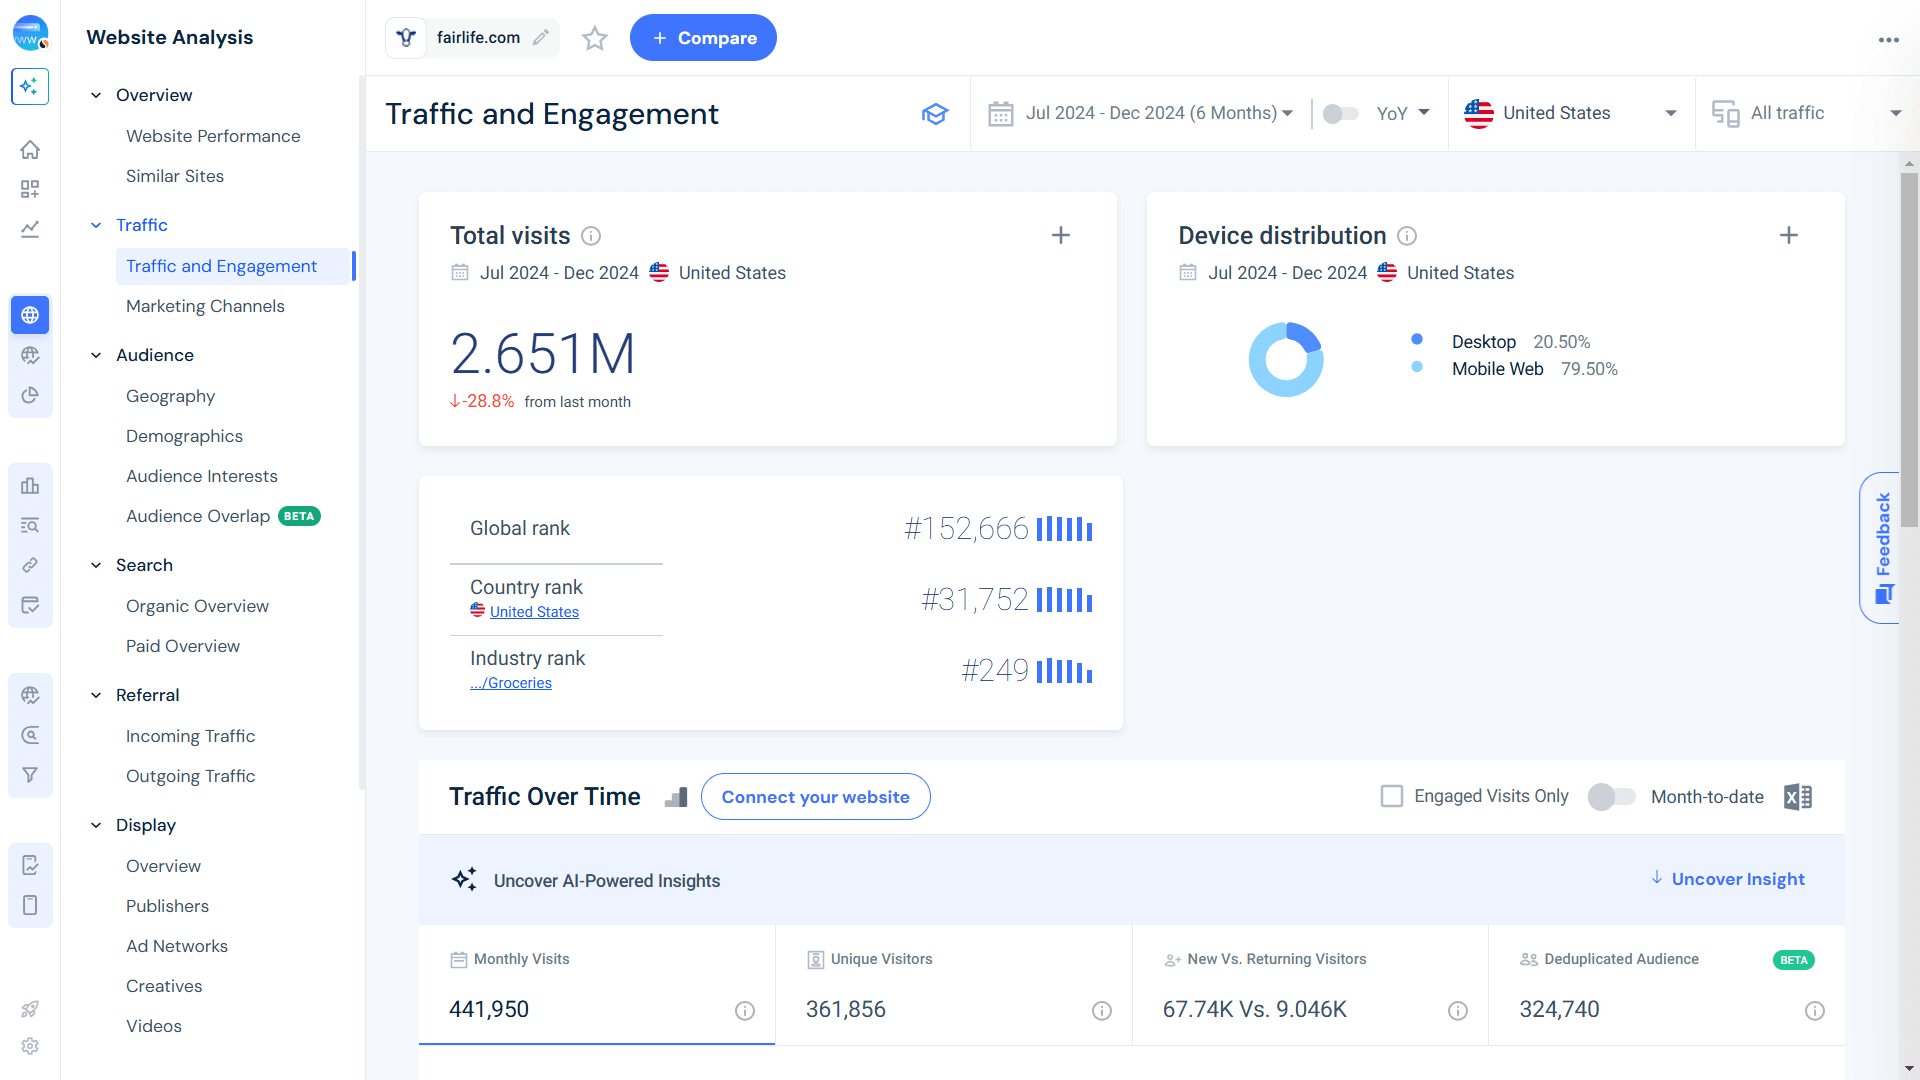
Task: Open the AI assistant sparkle icon in sidebar
Action: (x=30, y=87)
